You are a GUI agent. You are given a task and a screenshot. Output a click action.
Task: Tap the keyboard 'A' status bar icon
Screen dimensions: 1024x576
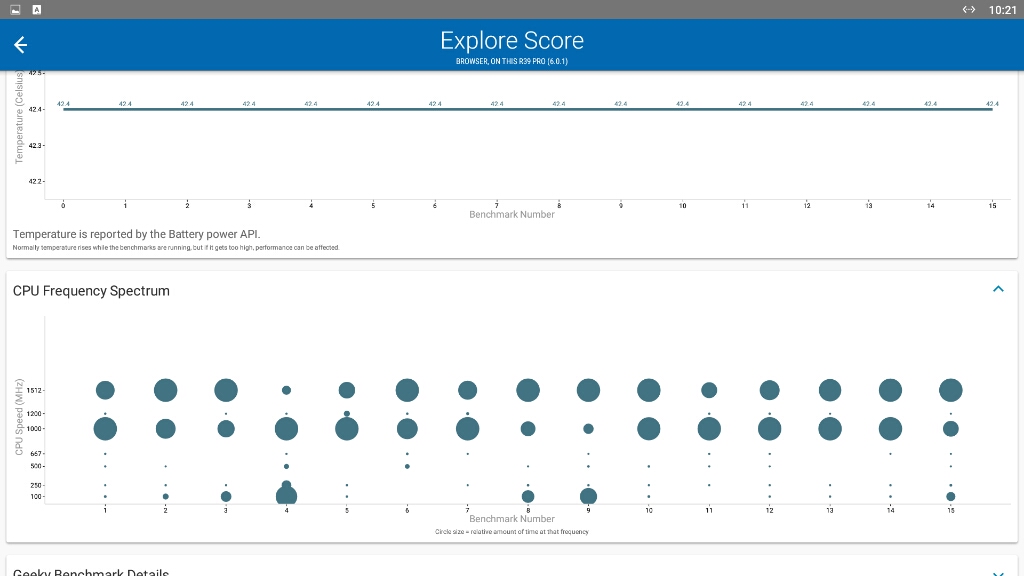(37, 10)
